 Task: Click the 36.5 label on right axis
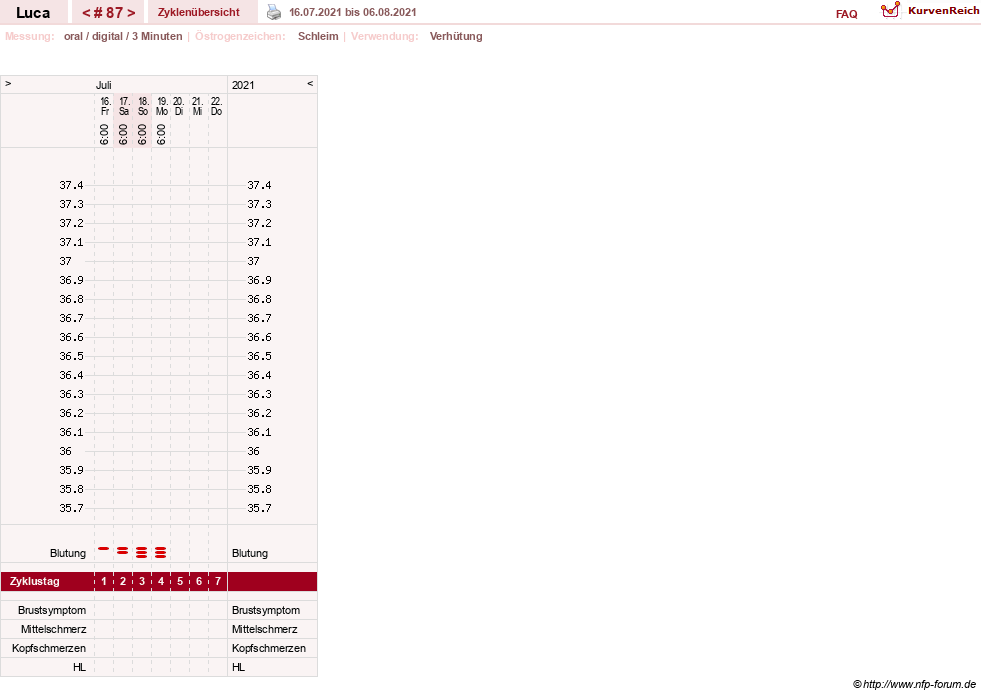point(259,356)
